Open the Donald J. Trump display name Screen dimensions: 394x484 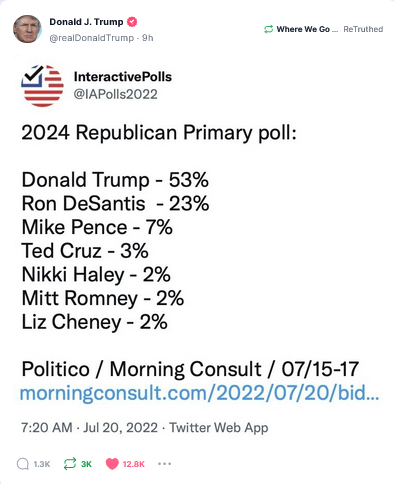(86, 22)
